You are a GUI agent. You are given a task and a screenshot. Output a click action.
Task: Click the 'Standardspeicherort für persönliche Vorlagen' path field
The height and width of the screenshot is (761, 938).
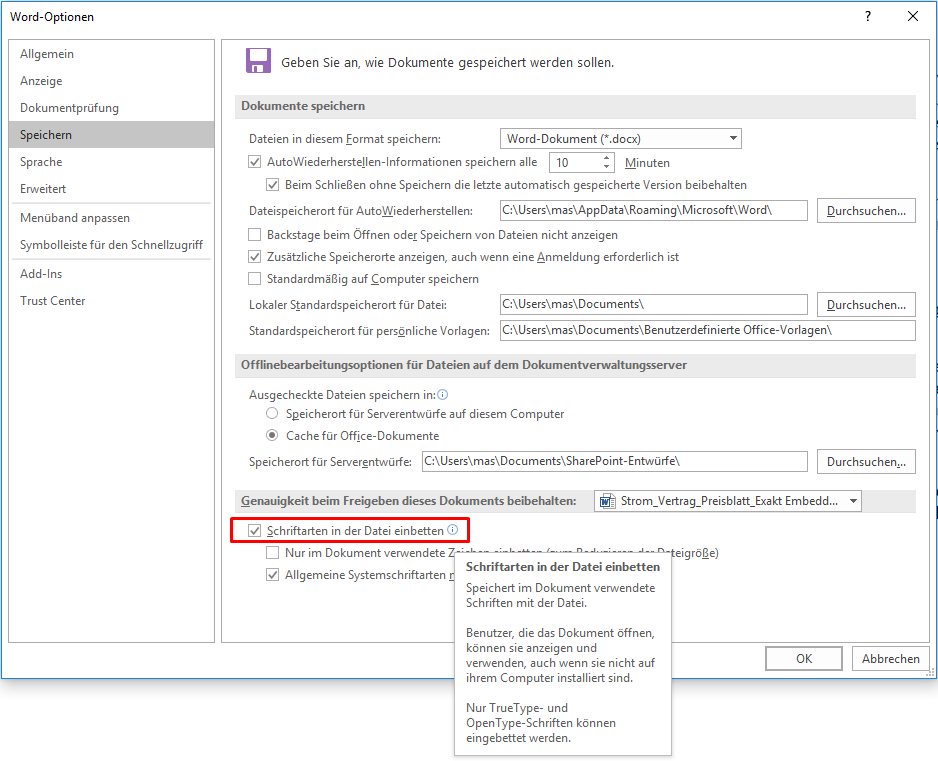(707, 331)
